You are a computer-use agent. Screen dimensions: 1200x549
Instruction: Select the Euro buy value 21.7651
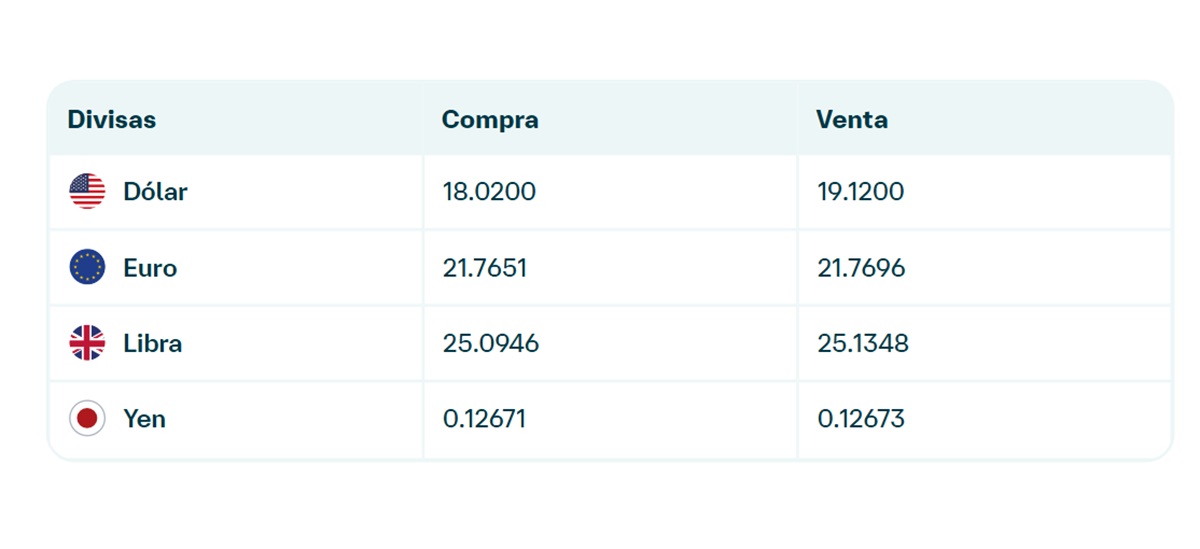pos(485,268)
